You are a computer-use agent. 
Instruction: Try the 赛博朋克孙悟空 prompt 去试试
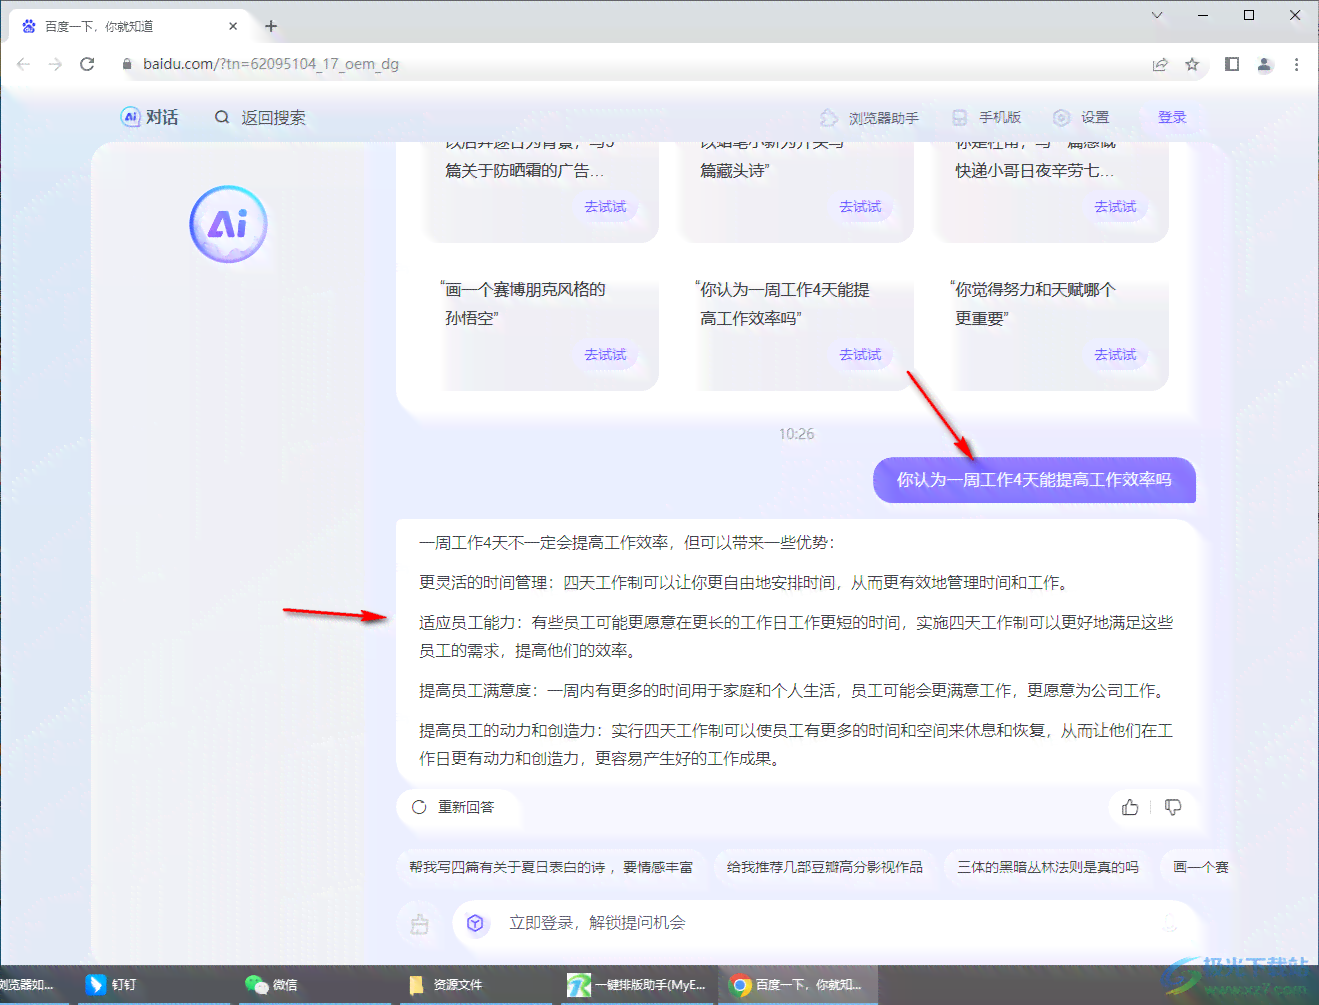(605, 355)
